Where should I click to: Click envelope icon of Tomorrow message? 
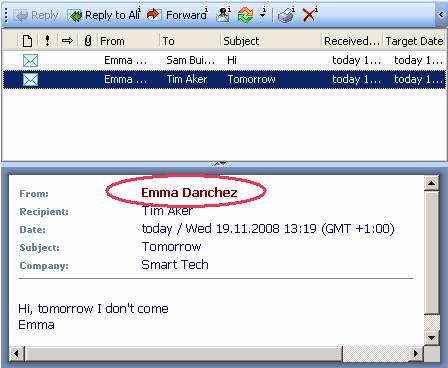[30, 80]
